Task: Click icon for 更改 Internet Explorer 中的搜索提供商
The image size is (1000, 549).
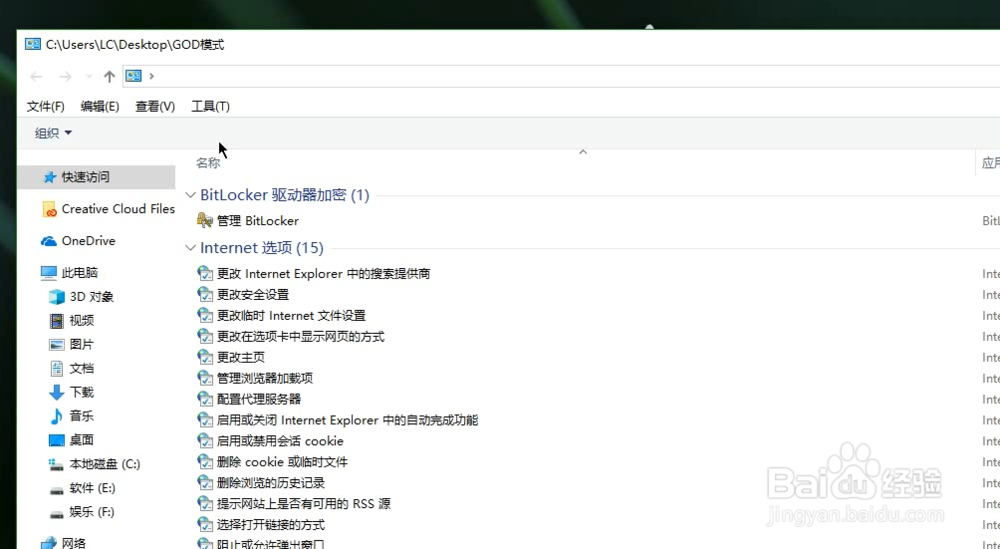Action: click(205, 274)
